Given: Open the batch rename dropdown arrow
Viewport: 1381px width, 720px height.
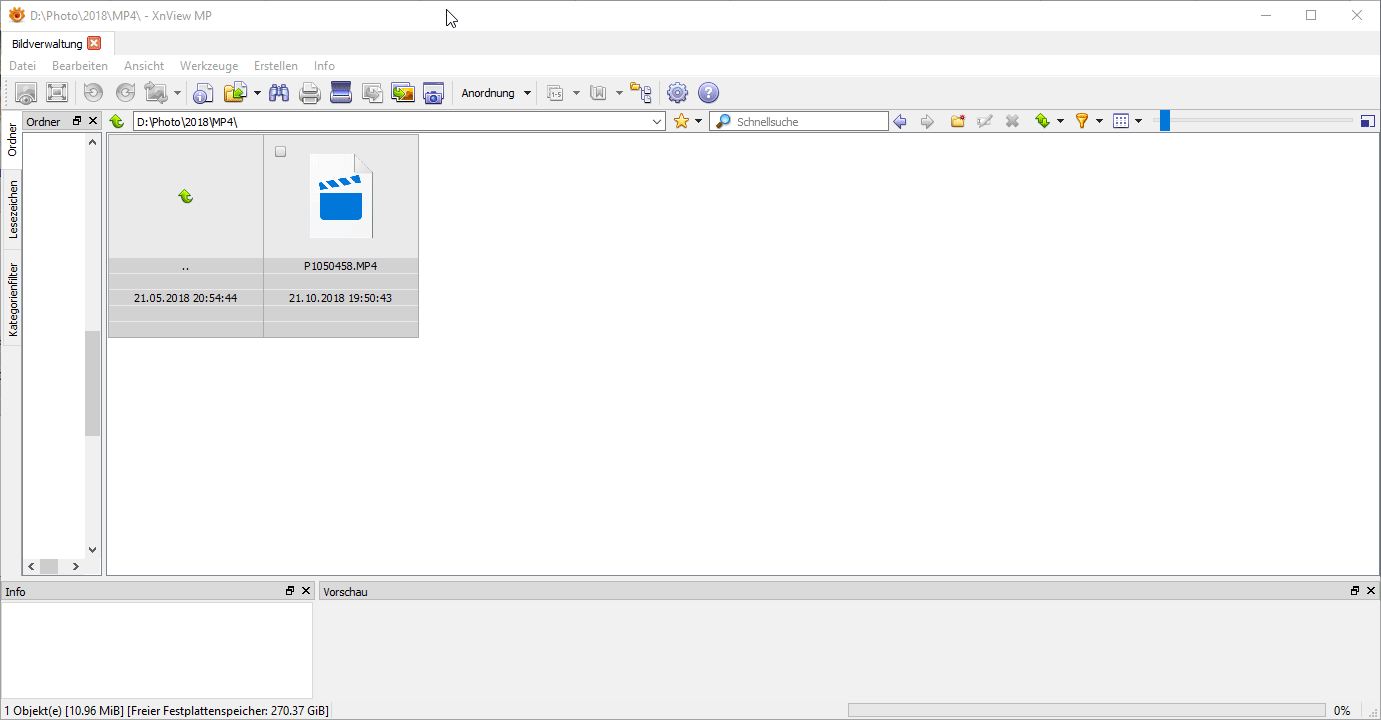Looking at the screenshot, I should point(576,93).
